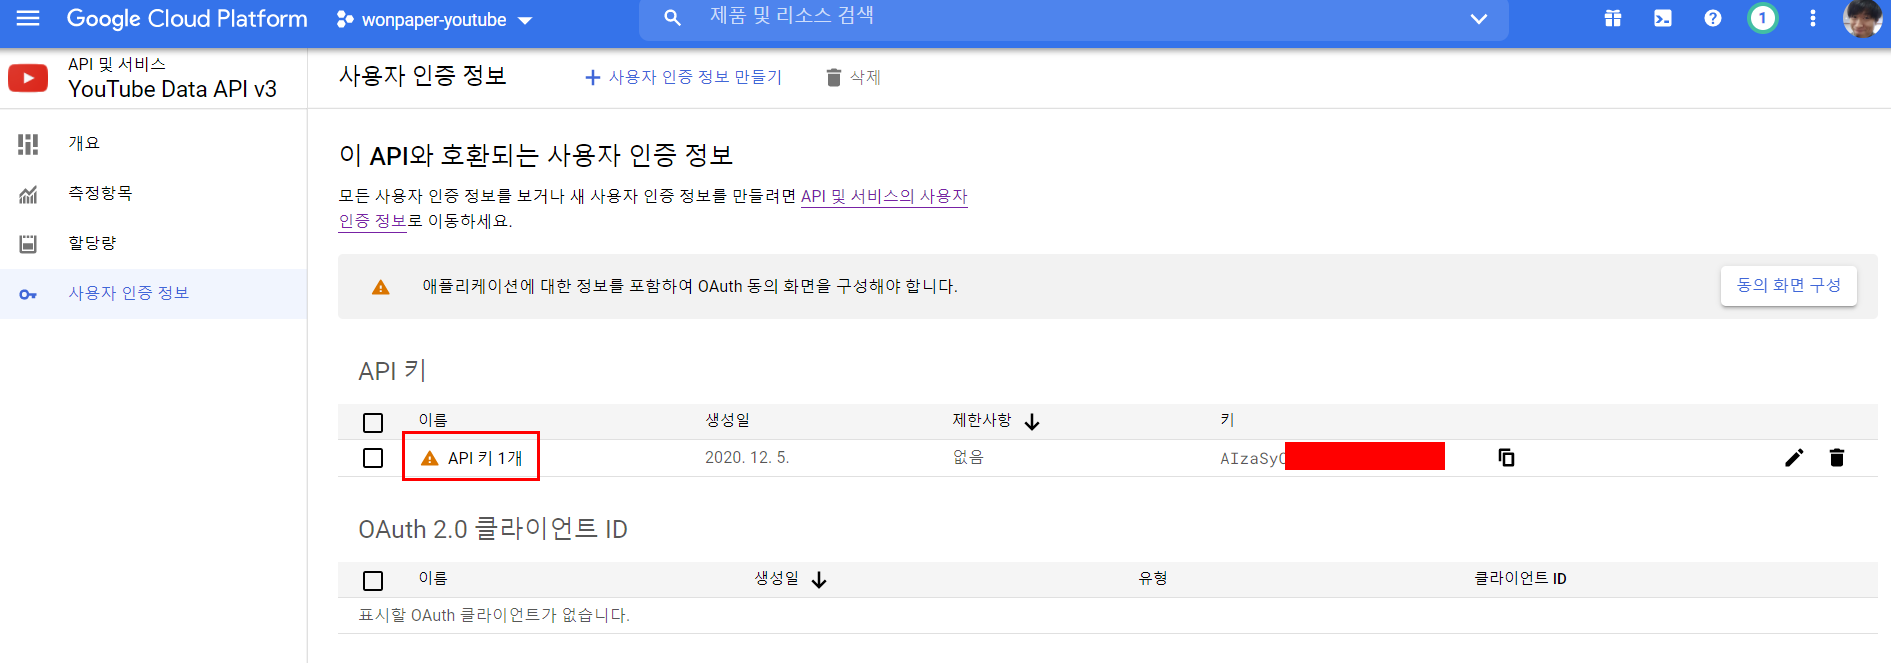Open the help question mark icon
This screenshot has width=1891, height=663.
[1713, 18]
